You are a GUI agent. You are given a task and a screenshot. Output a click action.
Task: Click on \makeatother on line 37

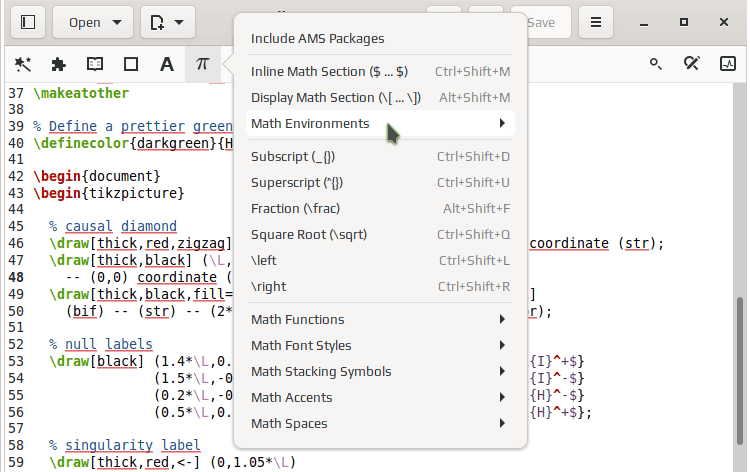[81, 93]
